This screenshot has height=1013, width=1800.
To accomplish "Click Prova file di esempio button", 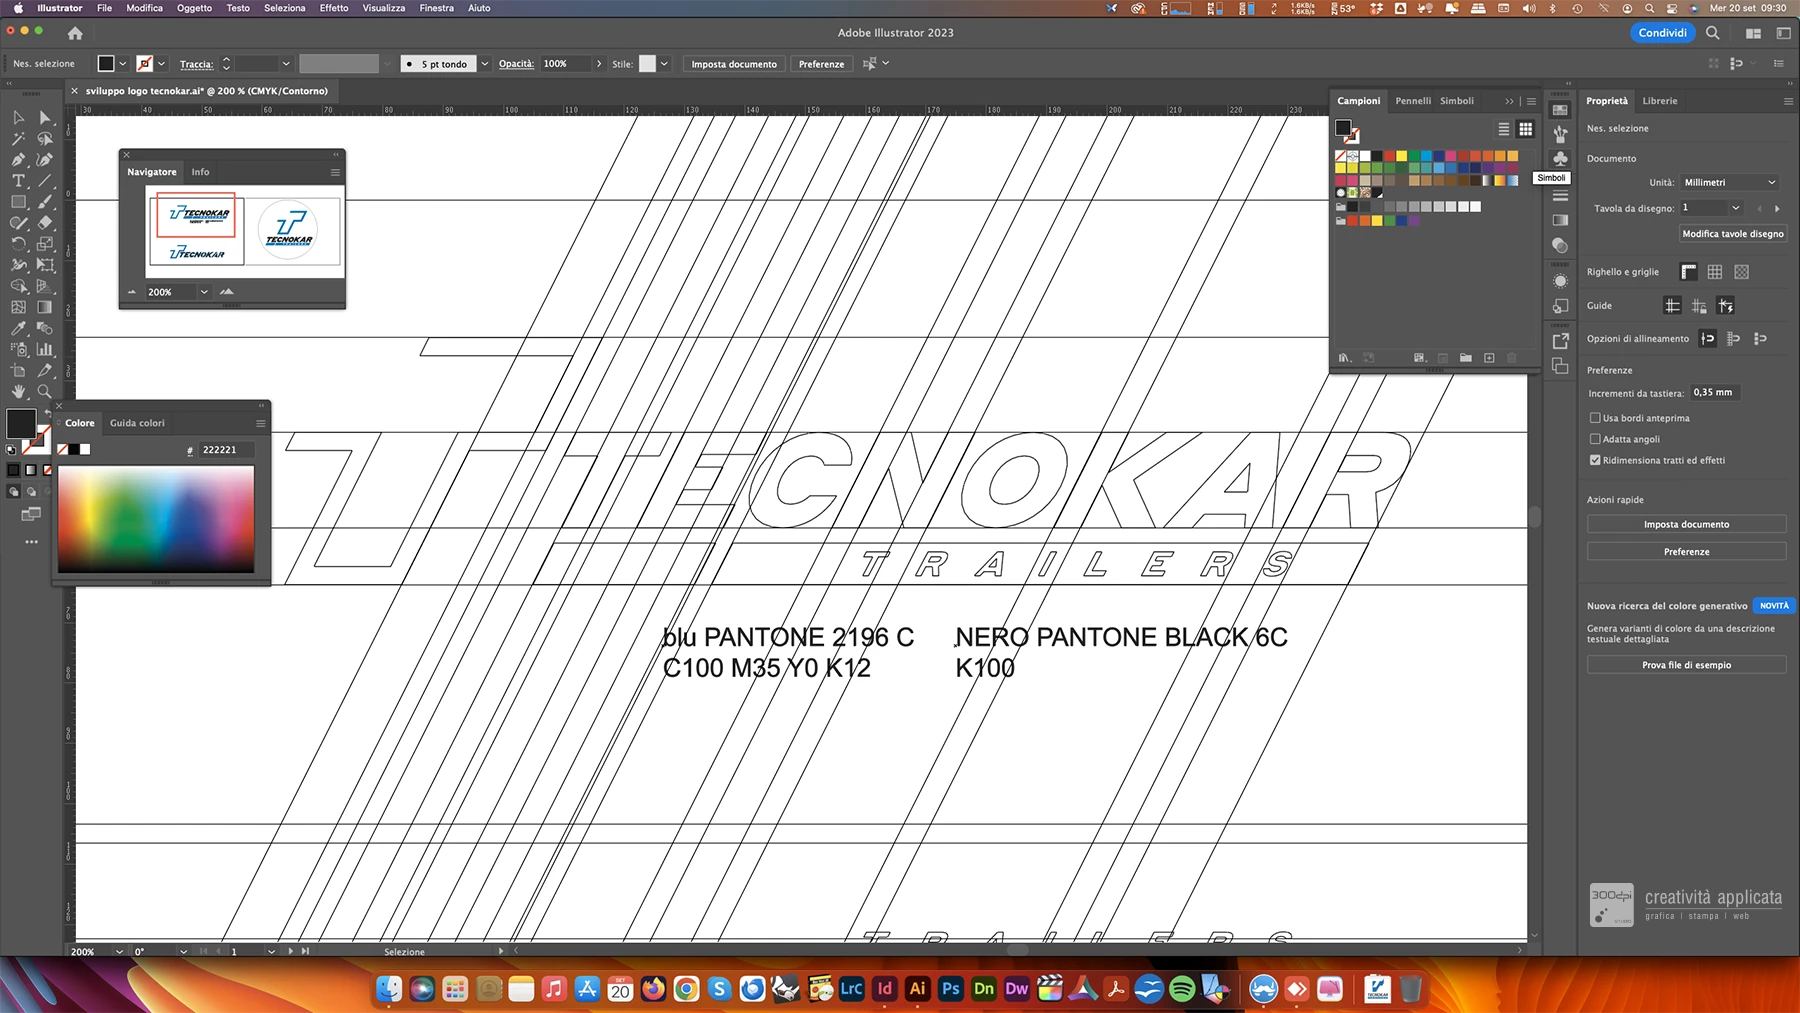I will (x=1686, y=665).
